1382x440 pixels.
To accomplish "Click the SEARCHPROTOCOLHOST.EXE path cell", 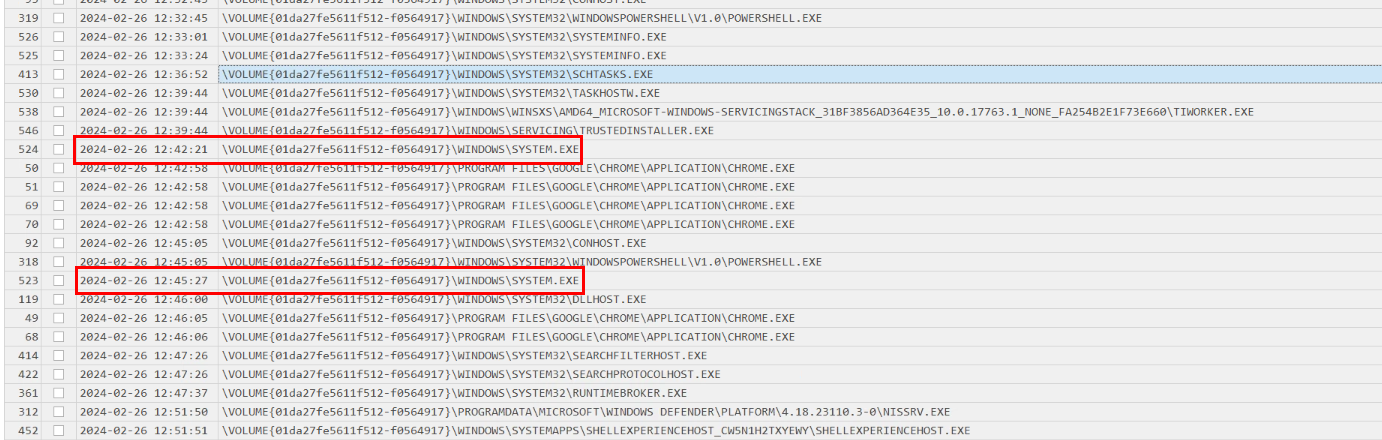I will pos(471,374).
